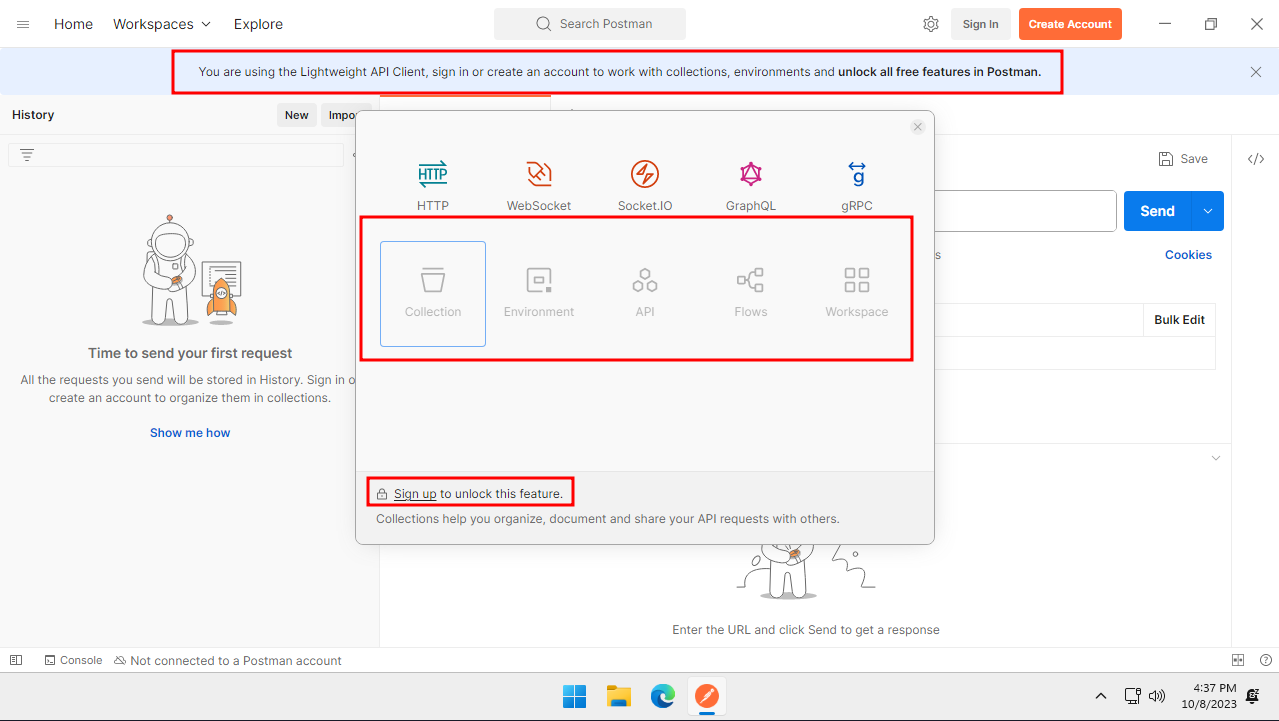This screenshot has width=1279, height=721.
Task: Open the code snippet panel icon
Action: coord(1256,159)
